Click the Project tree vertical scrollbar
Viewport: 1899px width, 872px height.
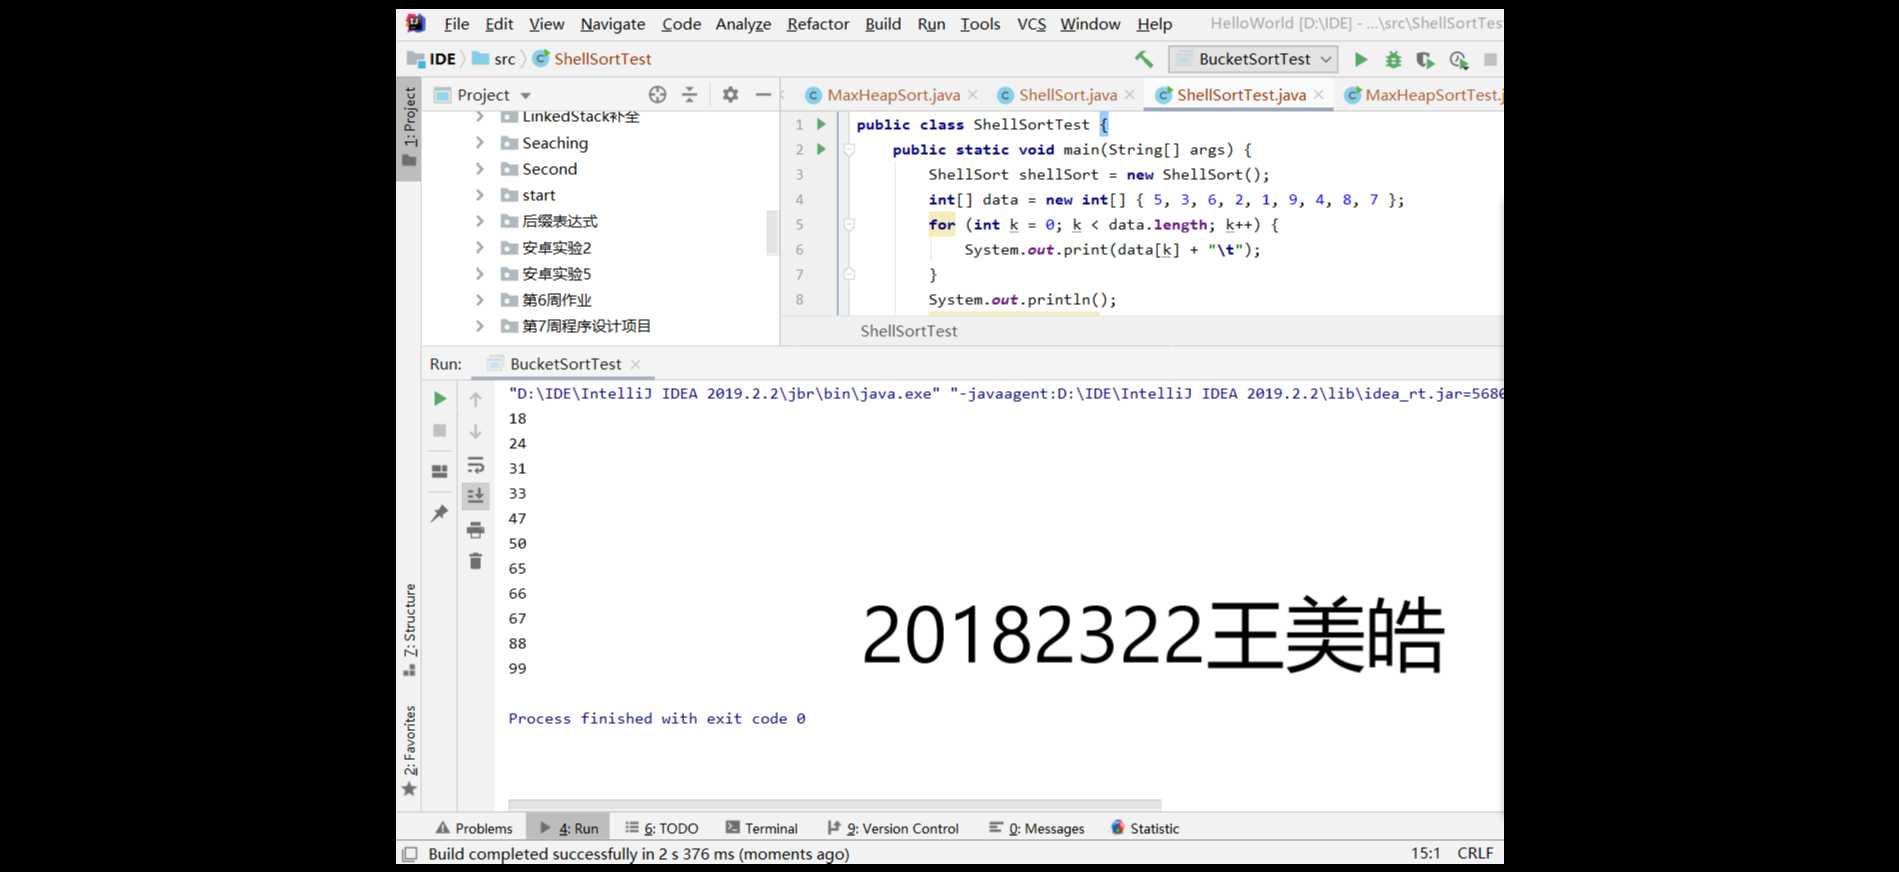[772, 232]
